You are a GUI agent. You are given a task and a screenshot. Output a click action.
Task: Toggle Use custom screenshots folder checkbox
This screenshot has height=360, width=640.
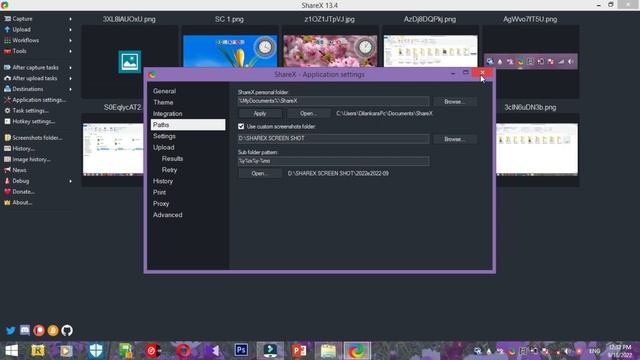(241, 127)
